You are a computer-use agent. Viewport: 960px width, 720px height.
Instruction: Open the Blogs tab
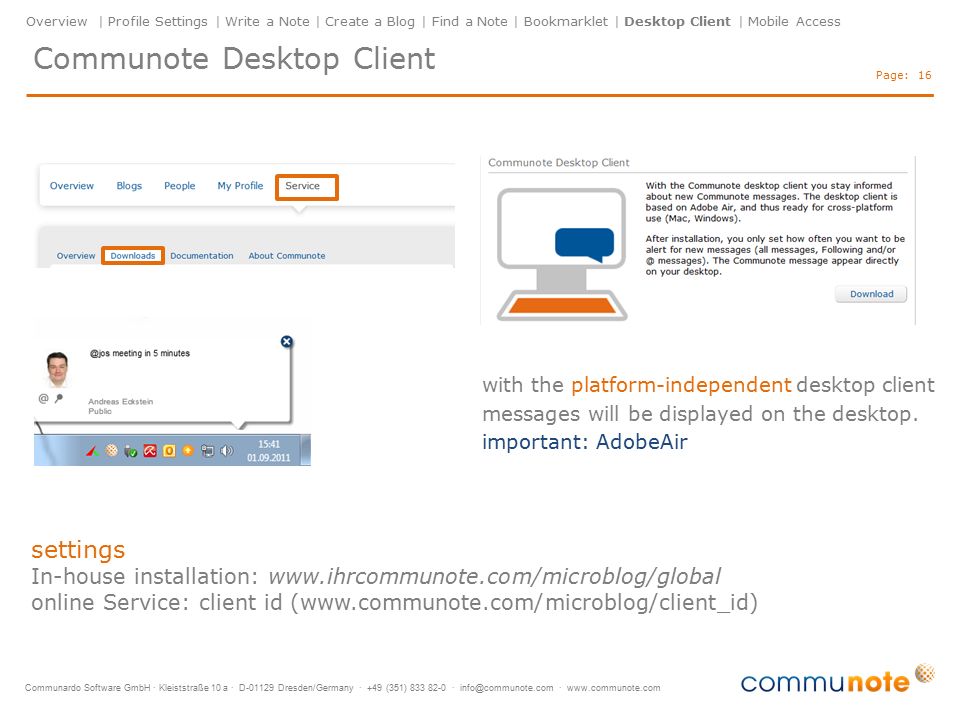(129, 186)
